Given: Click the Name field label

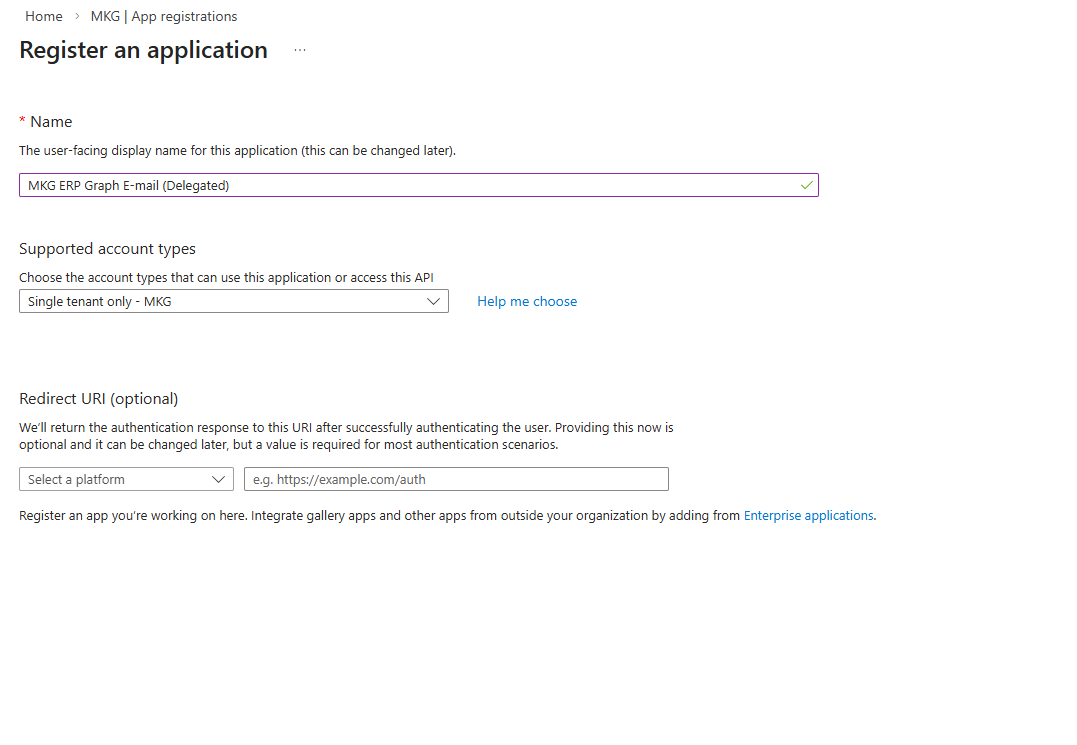Looking at the screenshot, I should [x=51, y=121].
